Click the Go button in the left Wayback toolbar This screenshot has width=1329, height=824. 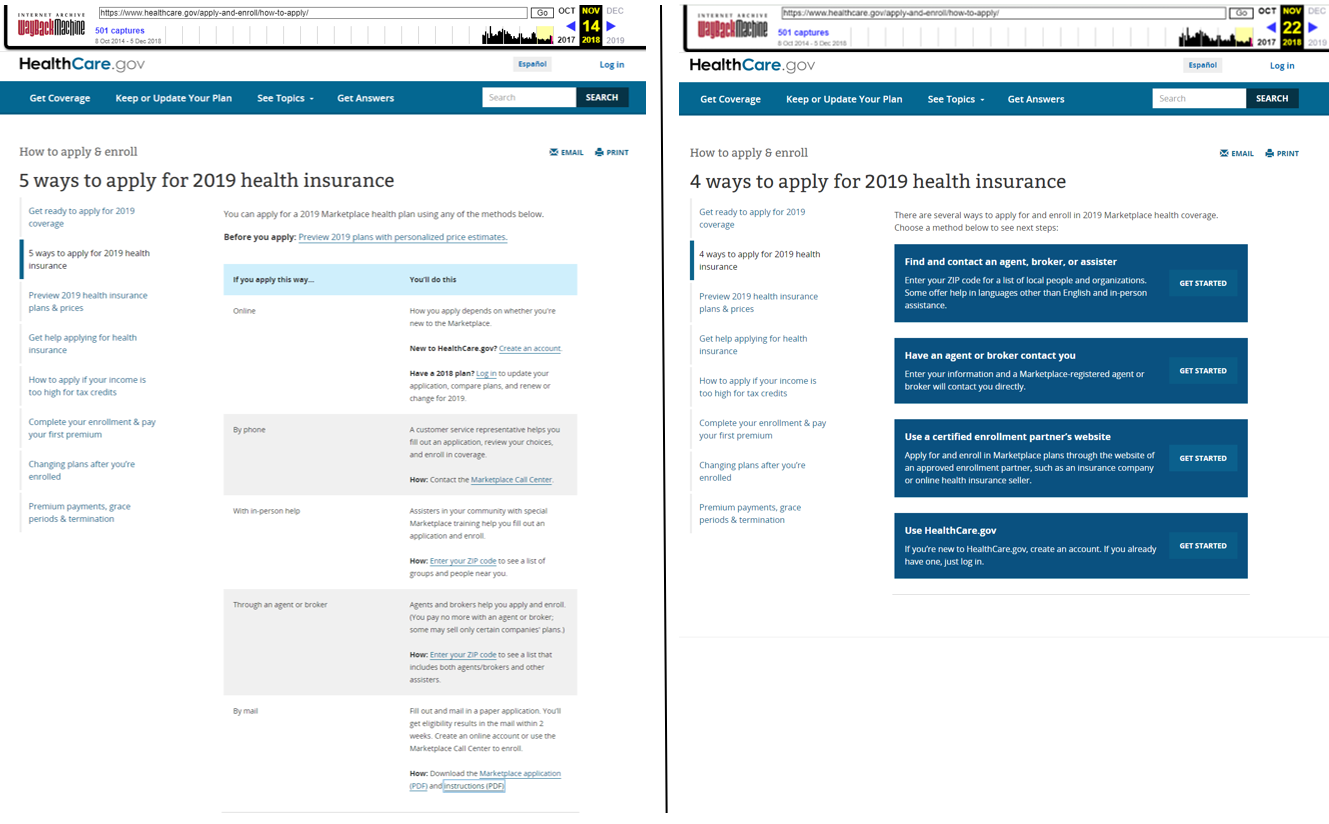pos(541,13)
